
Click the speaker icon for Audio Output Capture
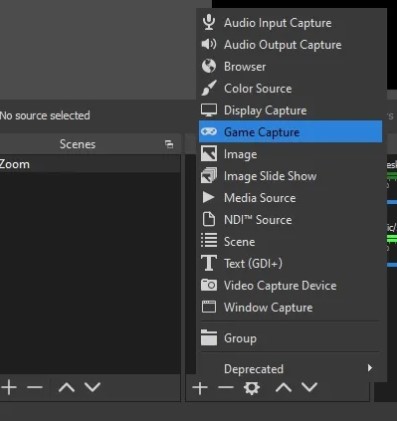[209, 44]
